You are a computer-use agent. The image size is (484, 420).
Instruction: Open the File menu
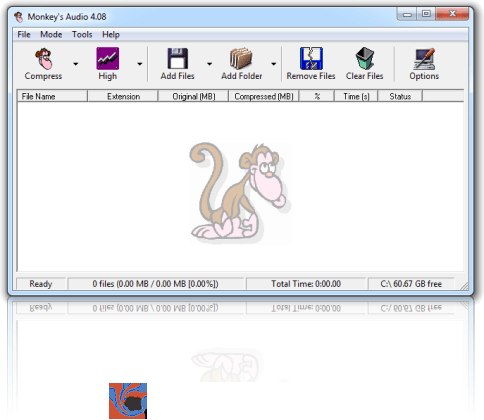click(24, 35)
